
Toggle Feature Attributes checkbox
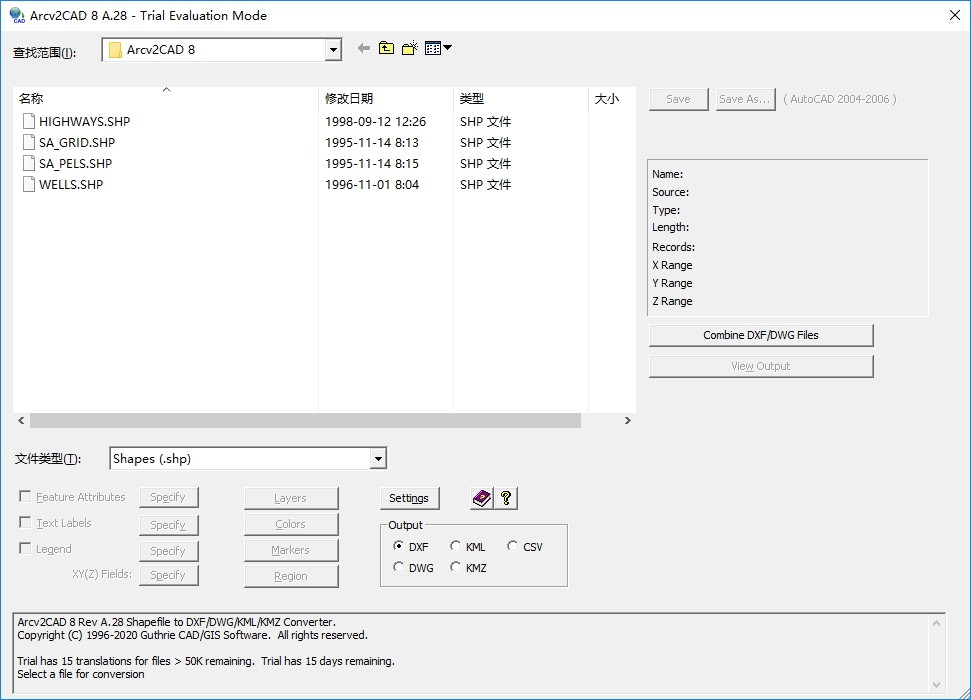click(x=25, y=496)
